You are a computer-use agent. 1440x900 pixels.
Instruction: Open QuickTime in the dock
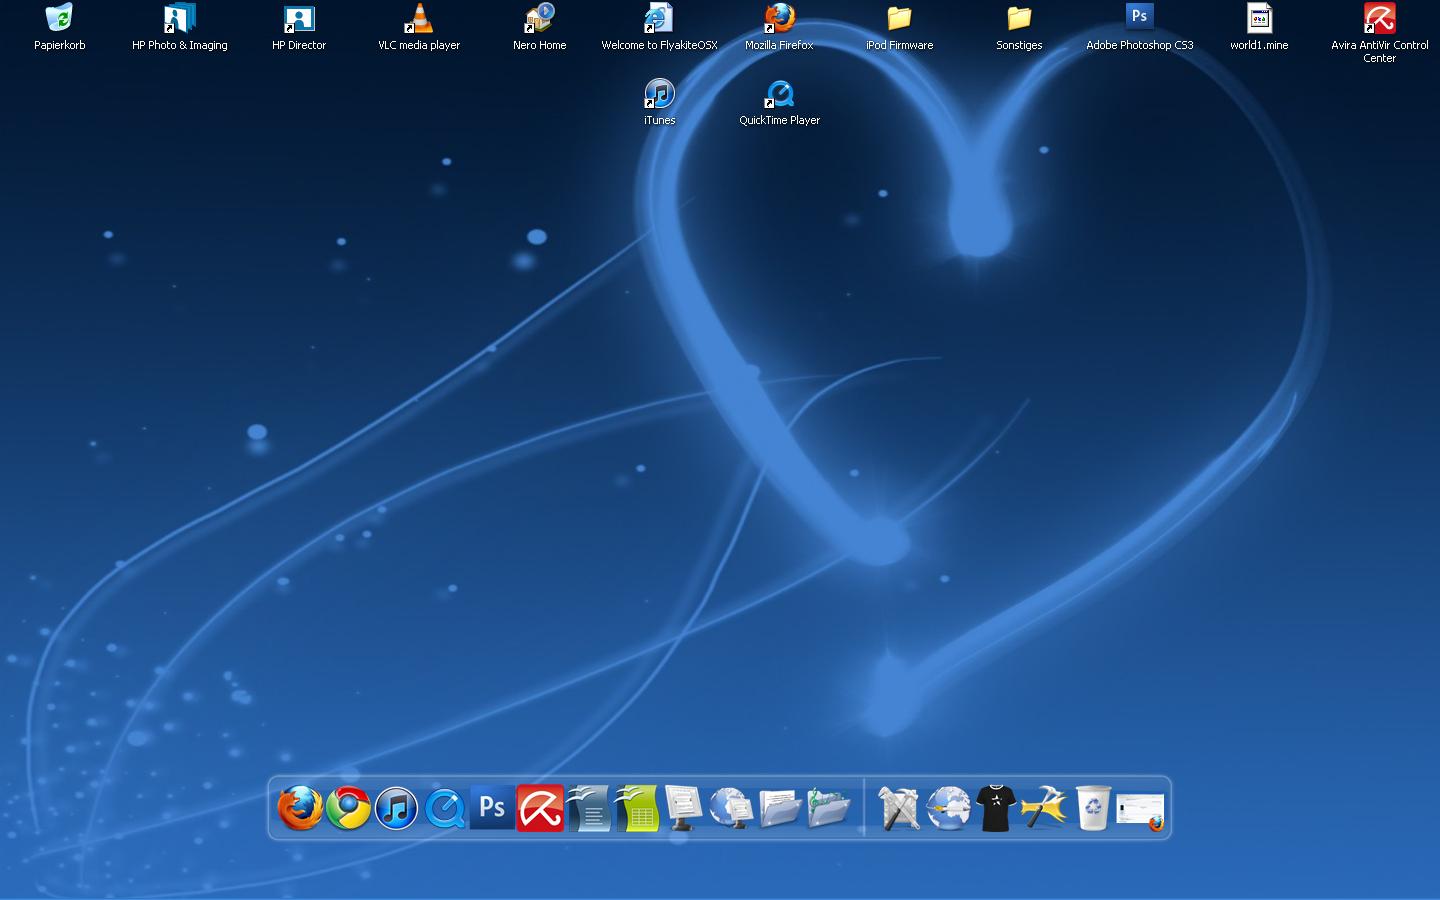pyautogui.click(x=444, y=808)
